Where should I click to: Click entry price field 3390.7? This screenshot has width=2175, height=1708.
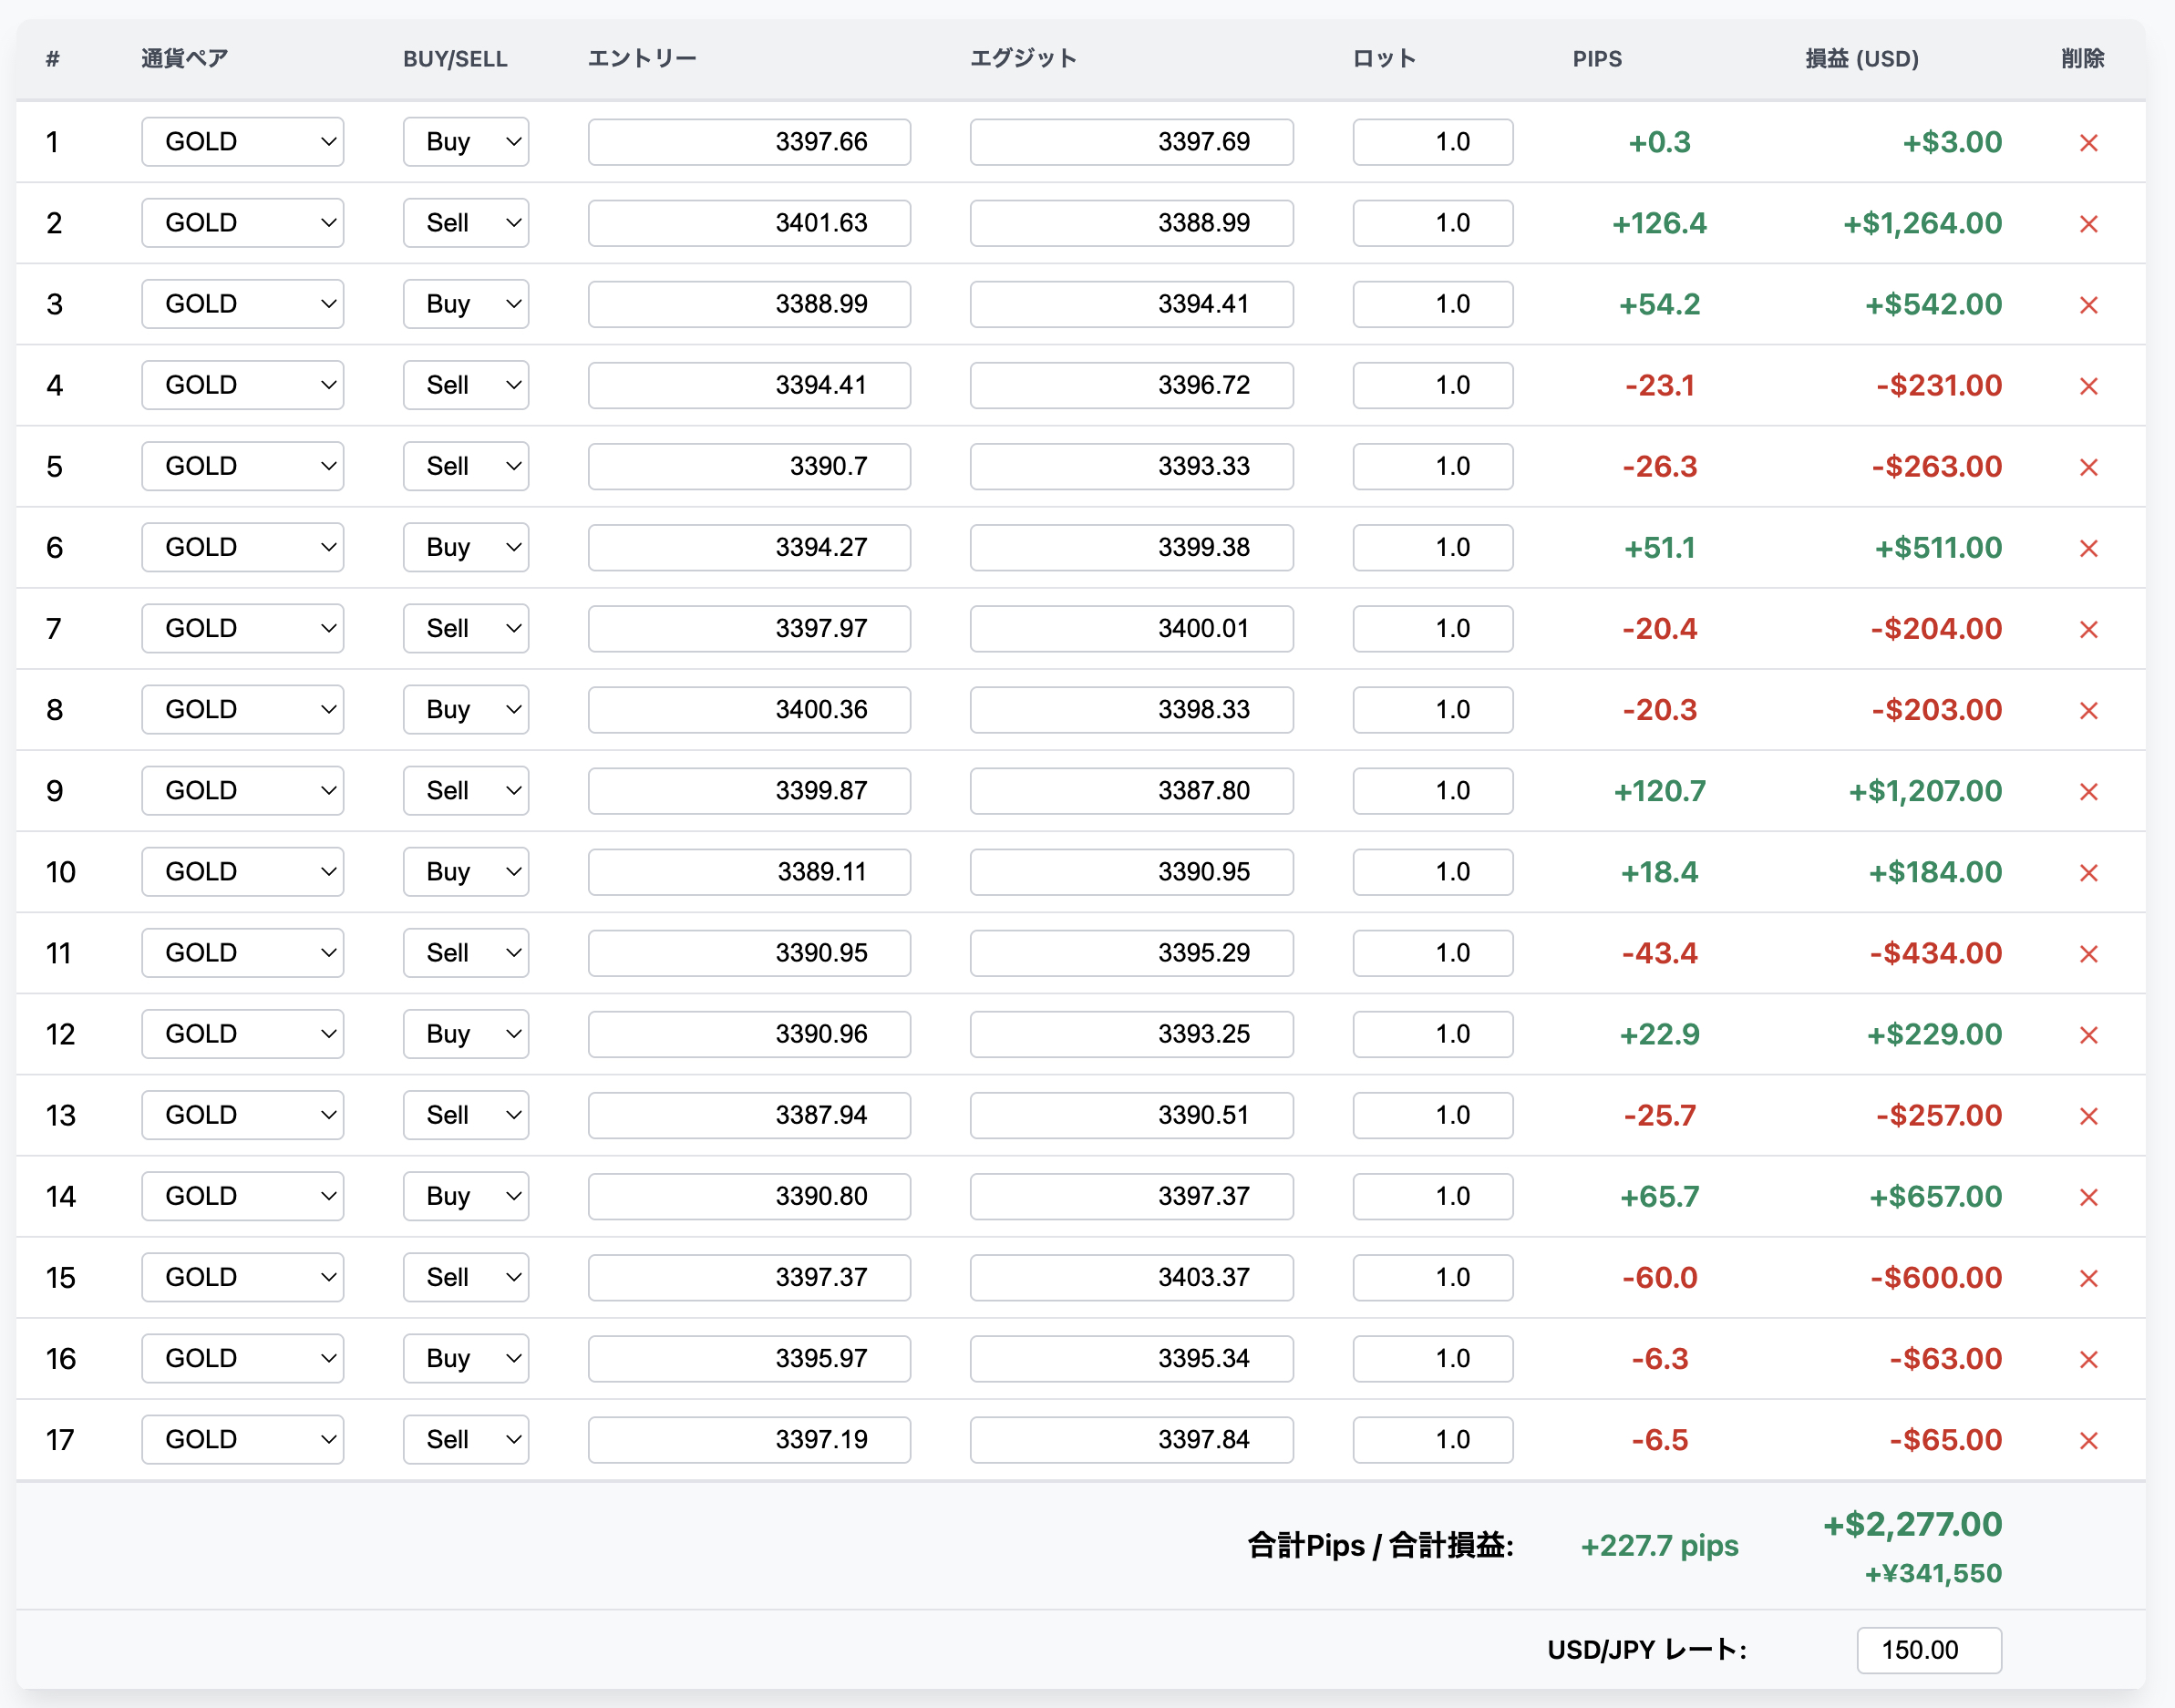click(x=749, y=466)
